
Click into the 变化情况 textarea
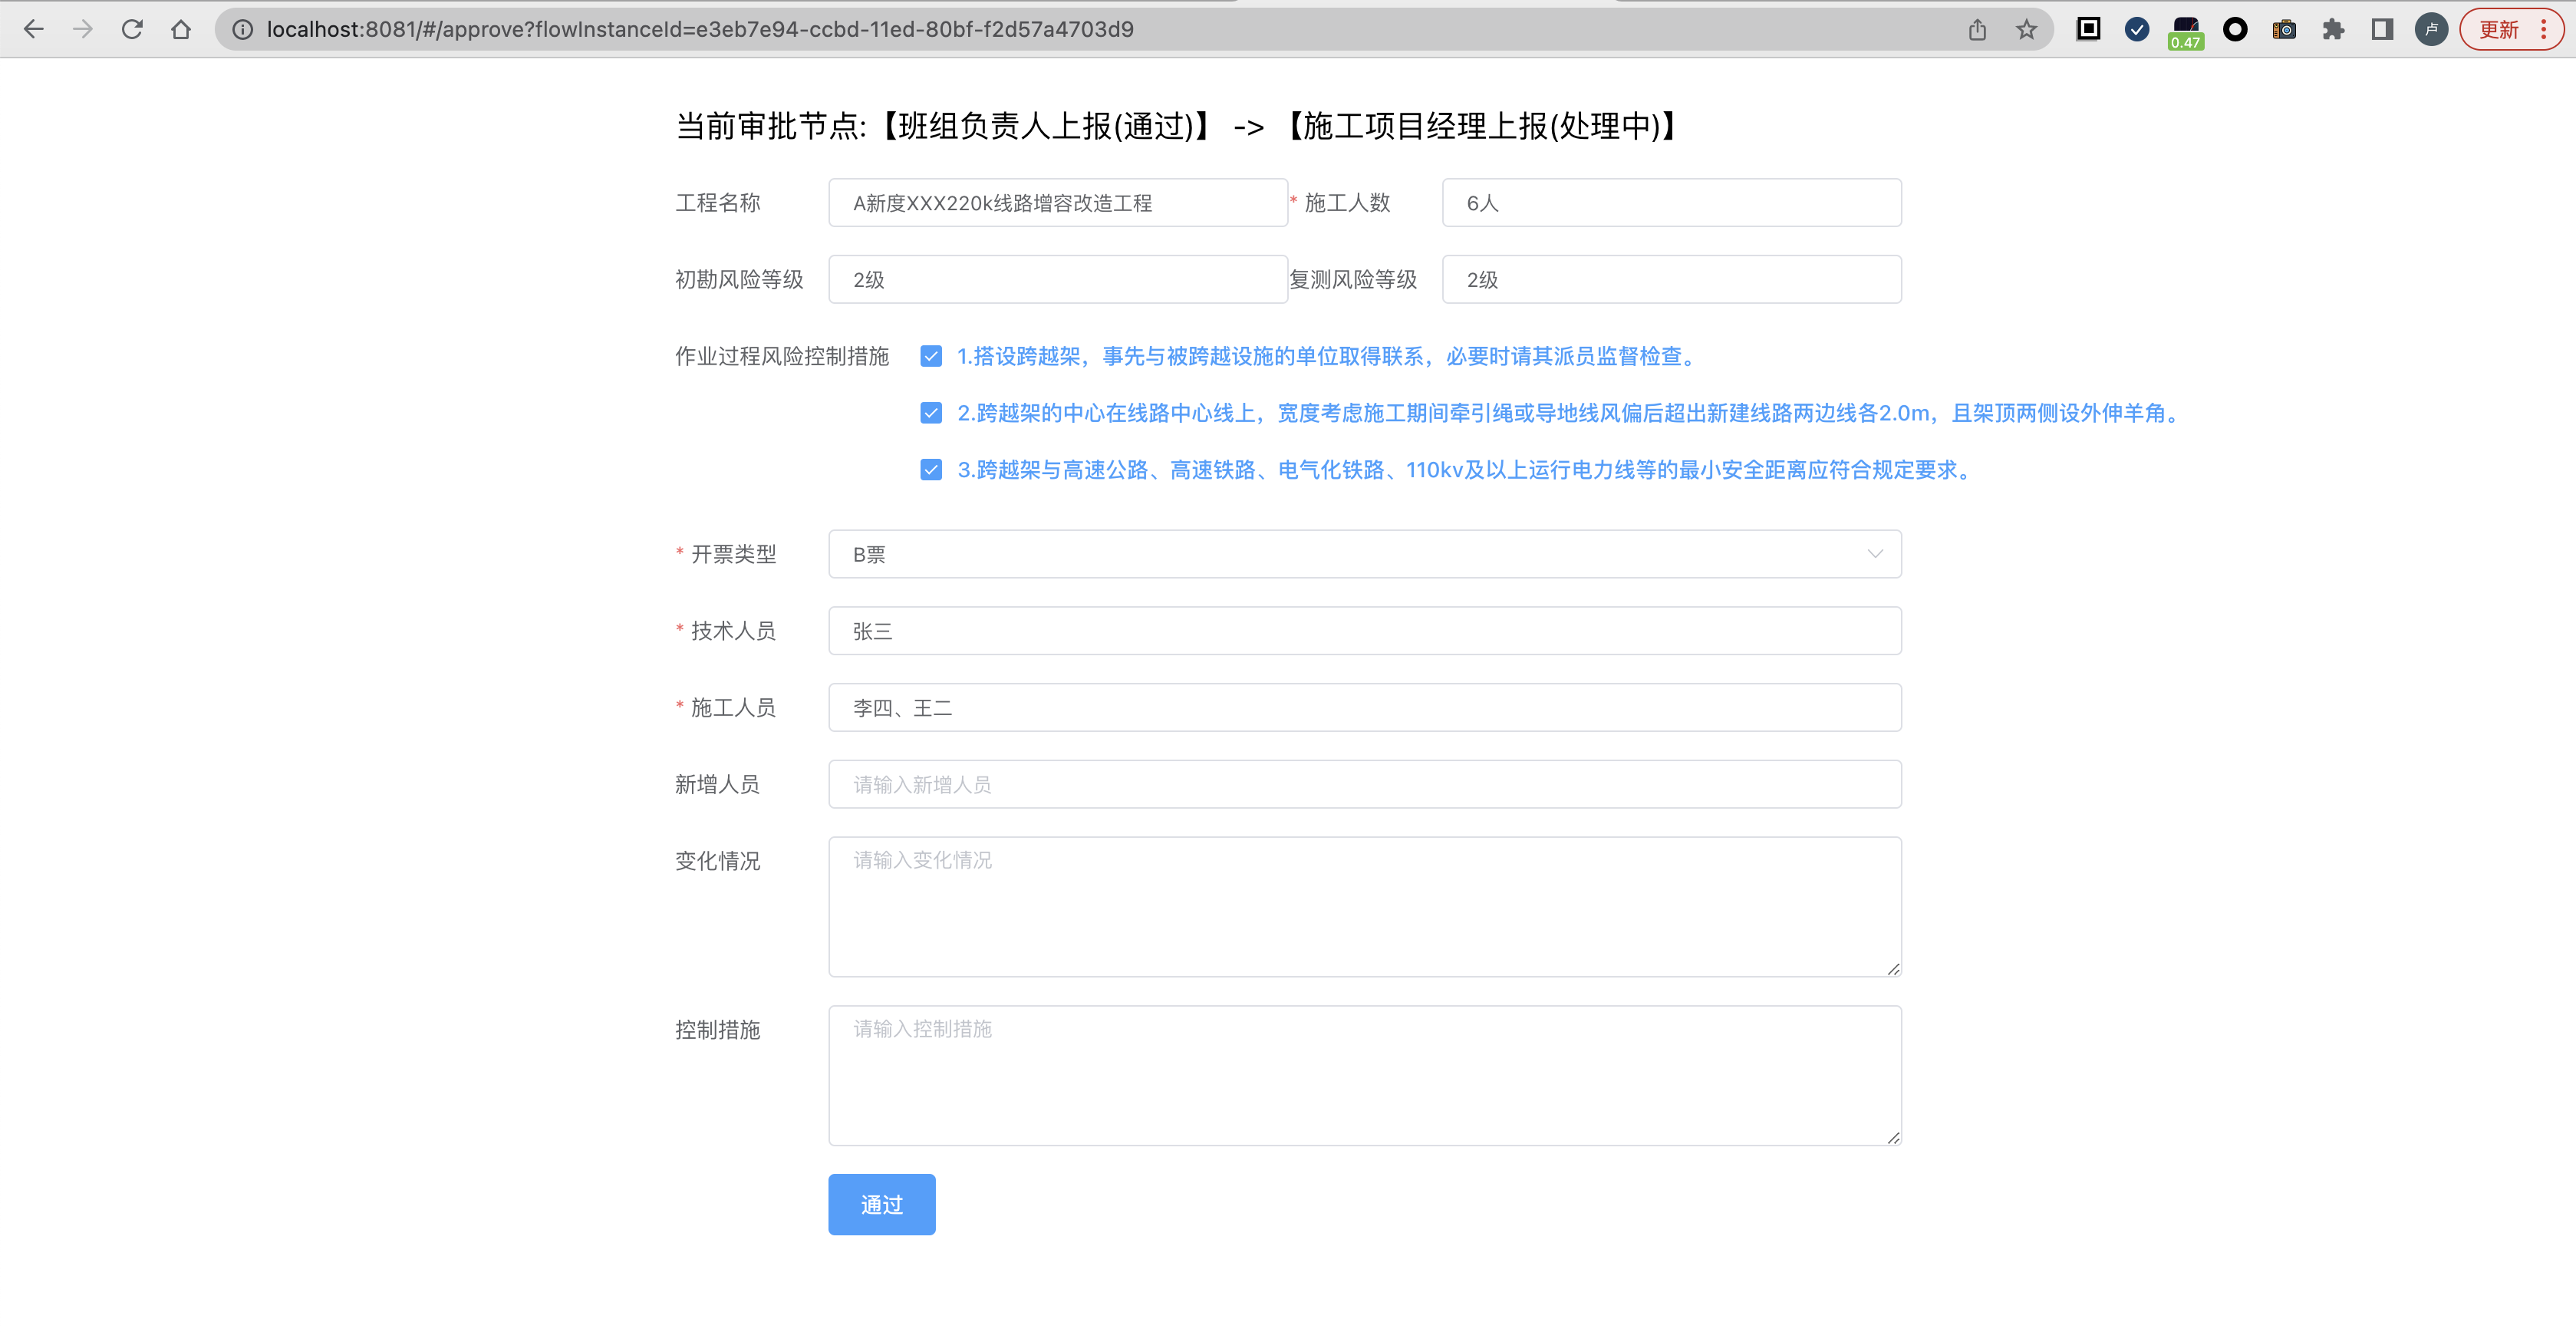pos(1365,907)
